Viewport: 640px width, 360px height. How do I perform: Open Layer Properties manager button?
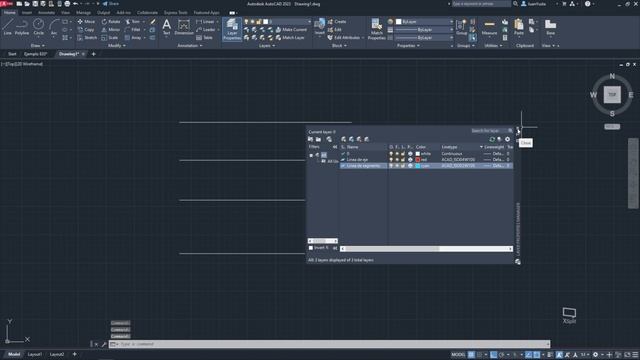[232, 29]
